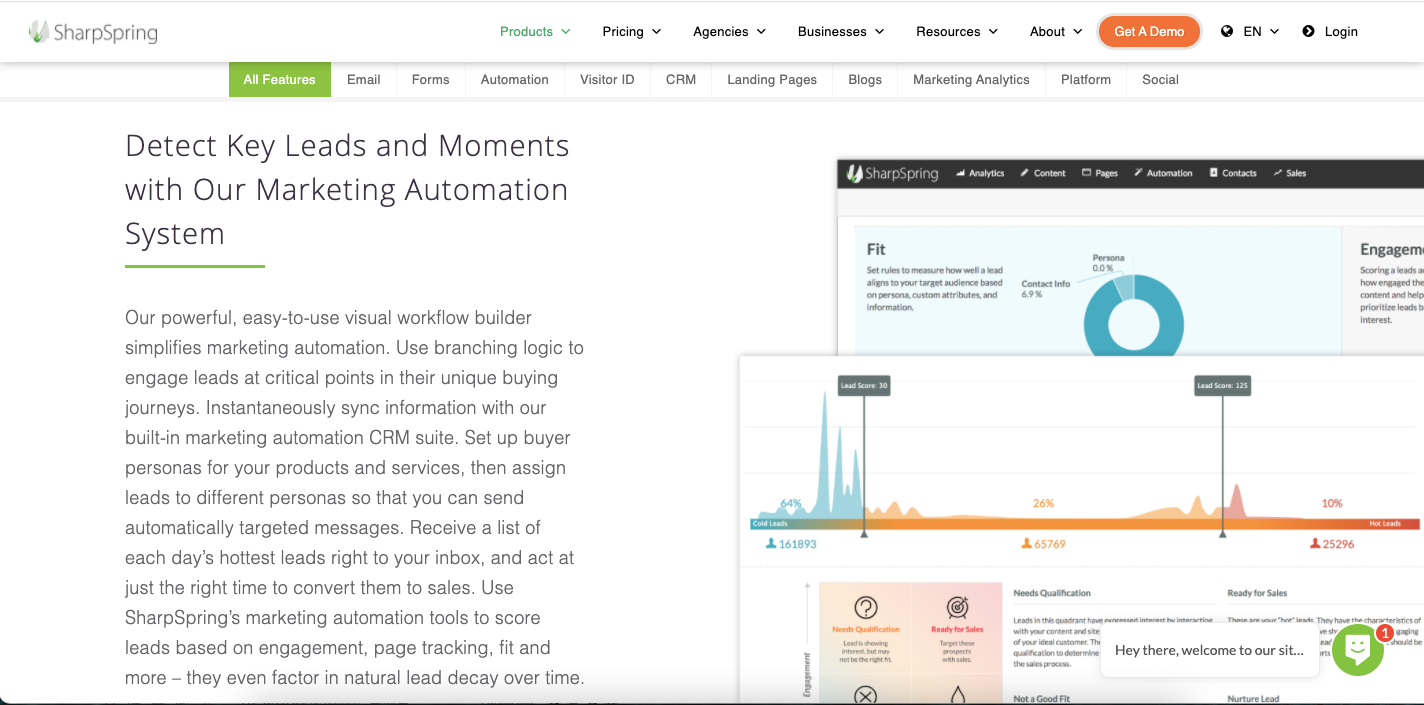Click the 26% label on chart
The image size is (1424, 705).
pos(1043,503)
